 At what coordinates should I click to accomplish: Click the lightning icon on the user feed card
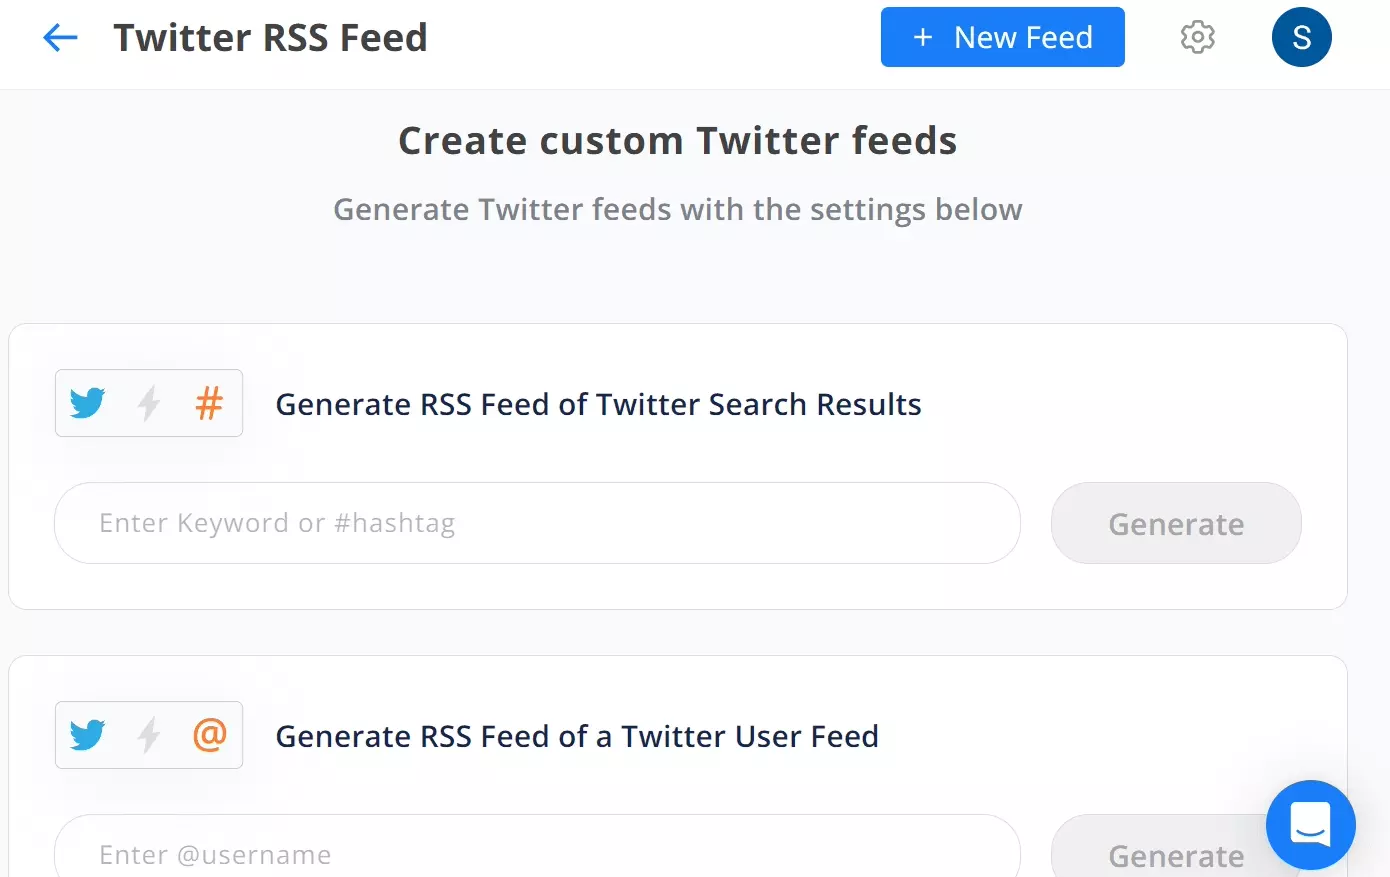coord(148,735)
